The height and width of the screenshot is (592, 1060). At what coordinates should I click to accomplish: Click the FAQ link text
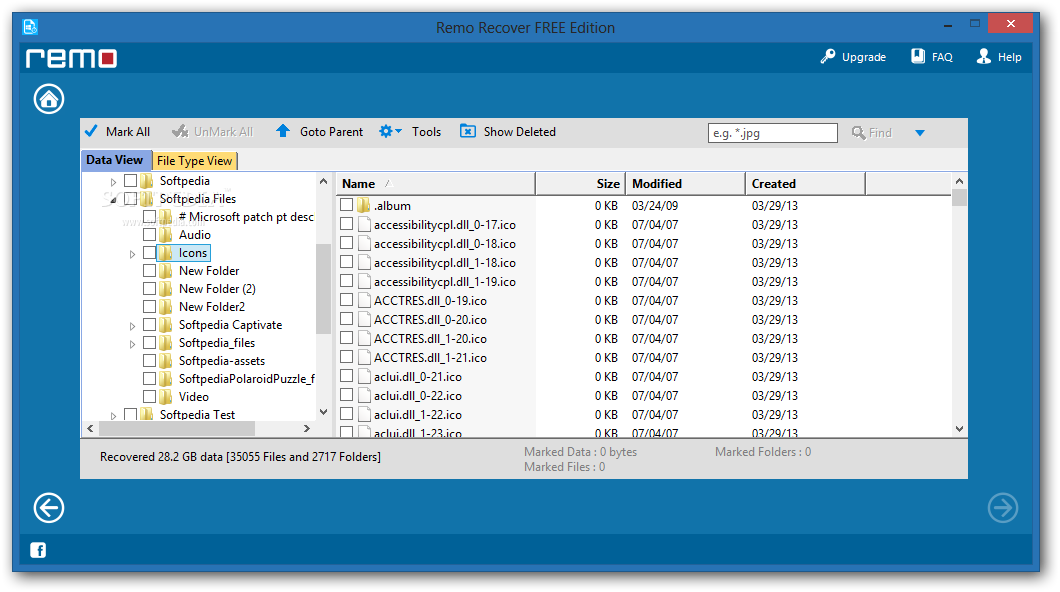pyautogui.click(x=942, y=57)
